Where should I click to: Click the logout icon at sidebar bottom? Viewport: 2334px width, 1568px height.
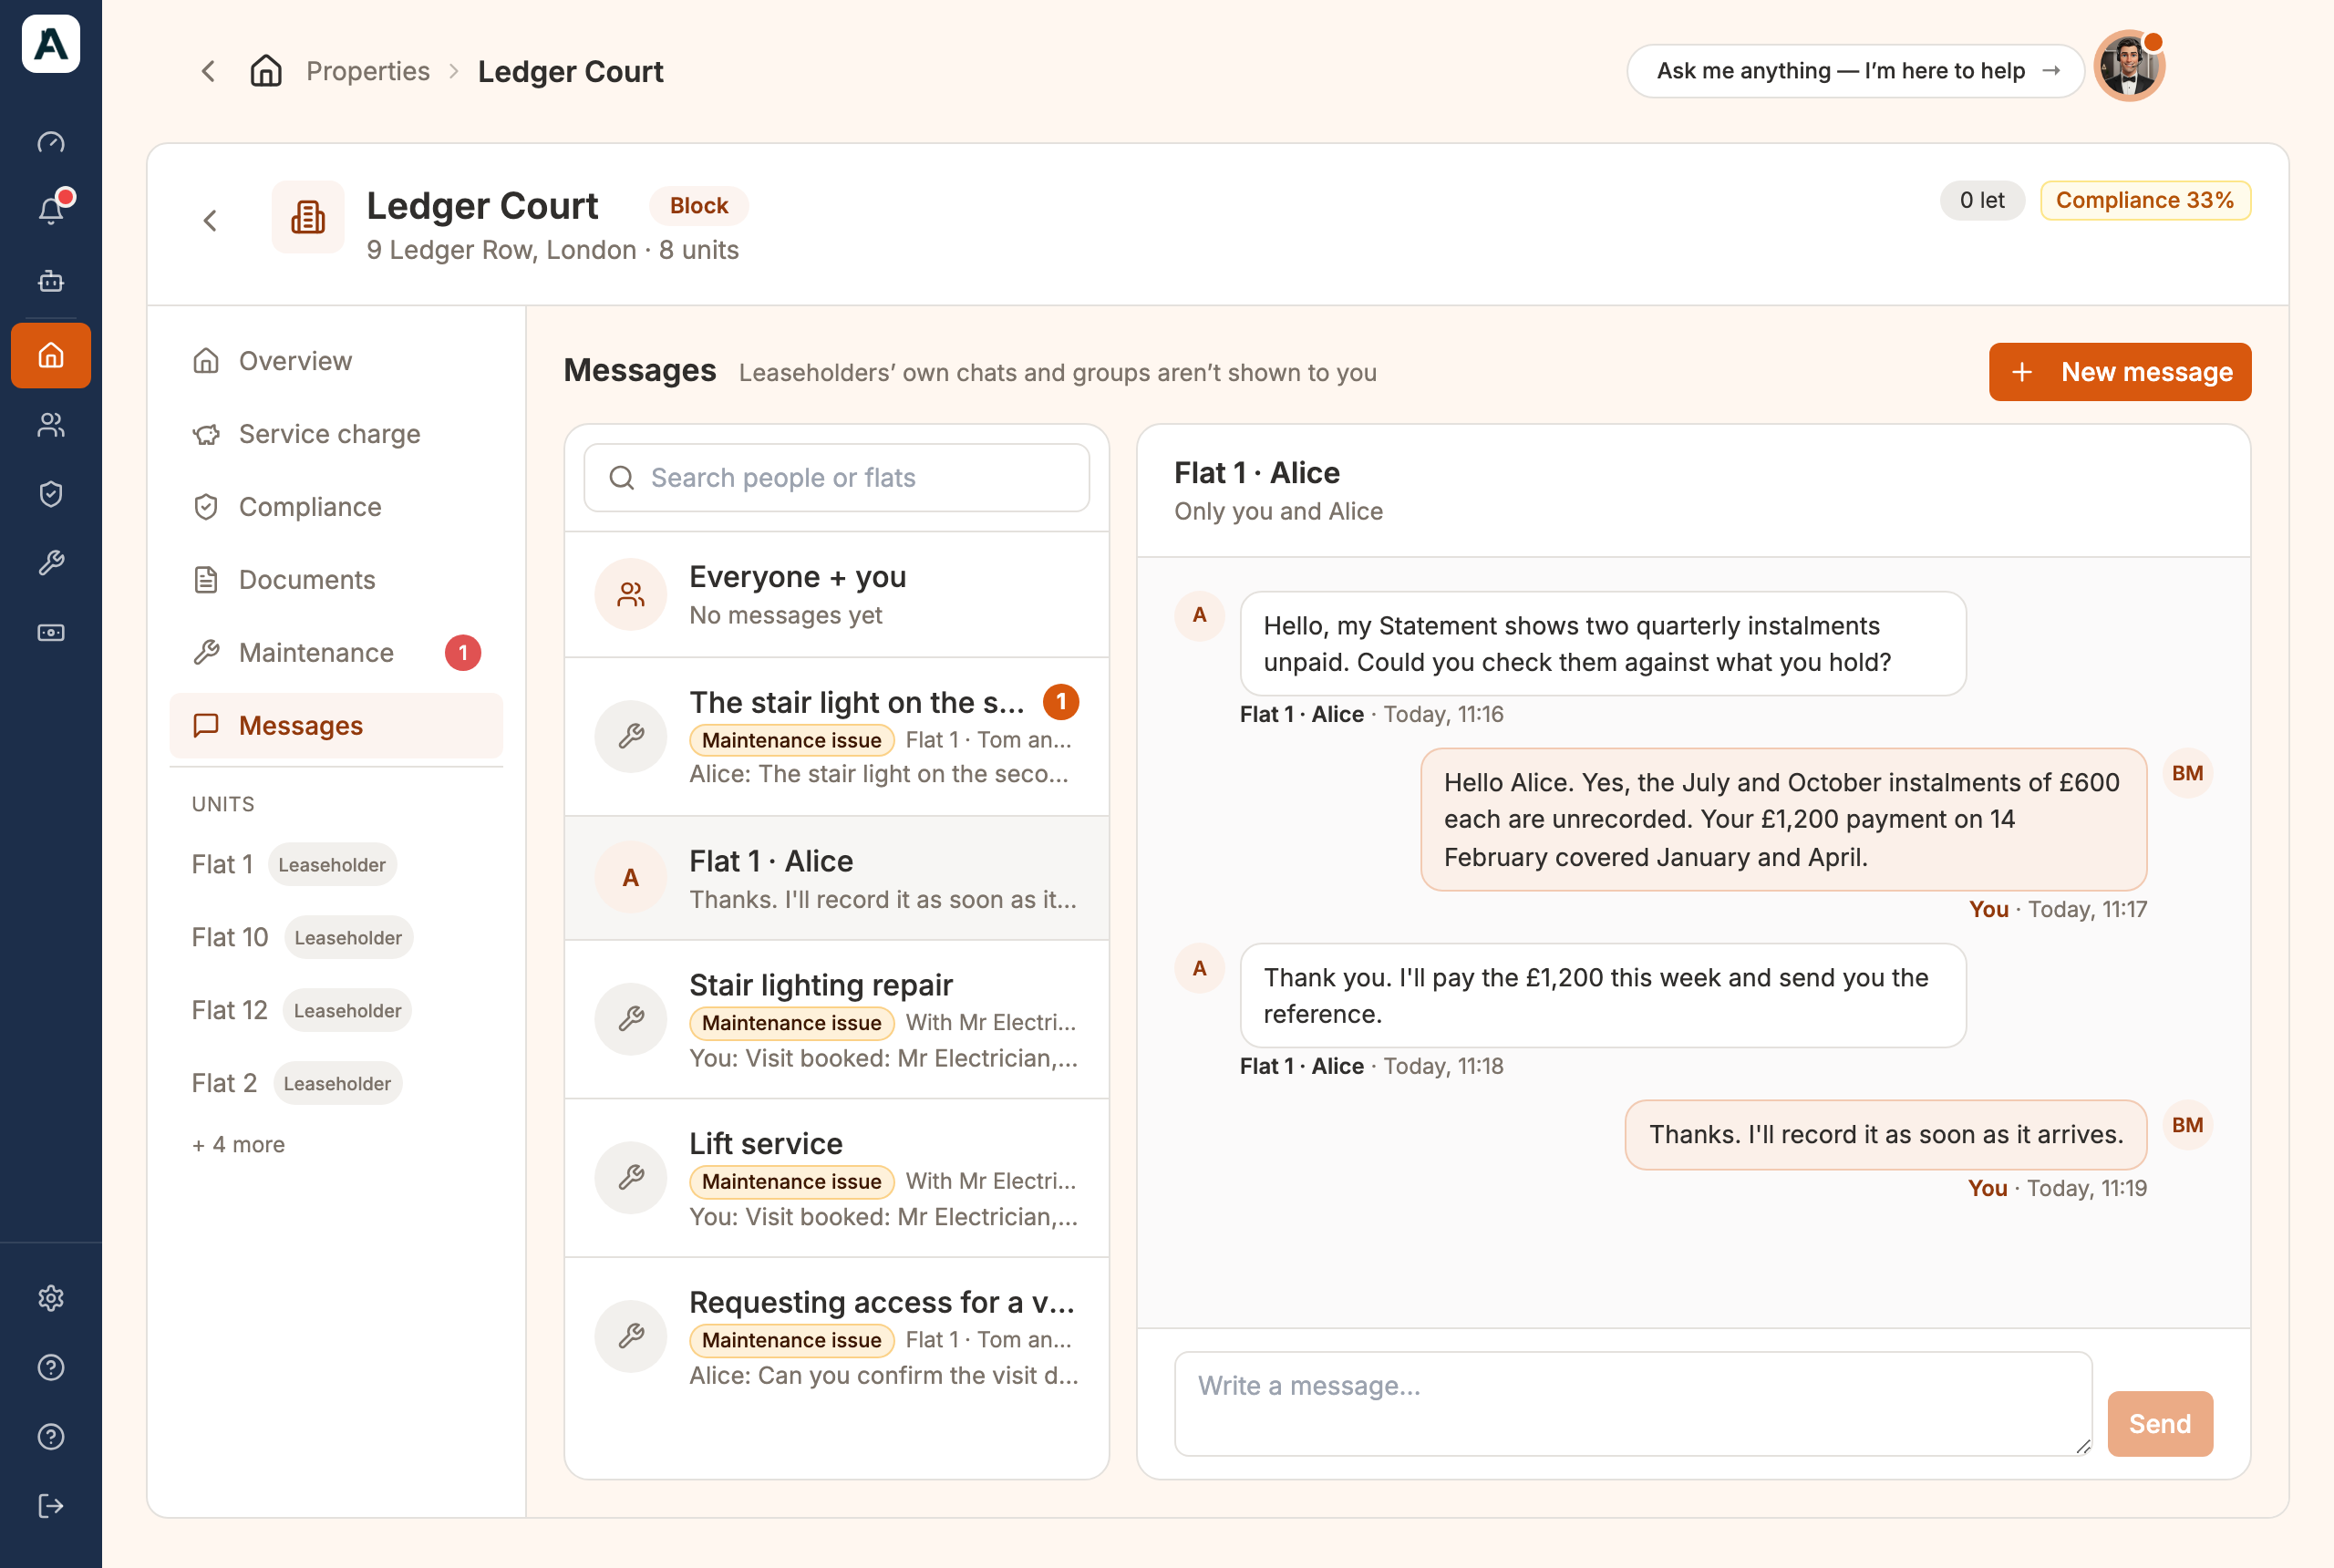pyautogui.click(x=51, y=1506)
